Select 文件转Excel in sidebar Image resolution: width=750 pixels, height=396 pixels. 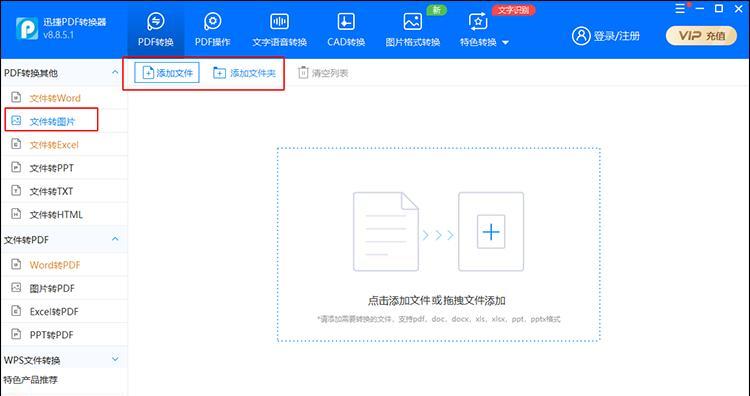(64, 144)
